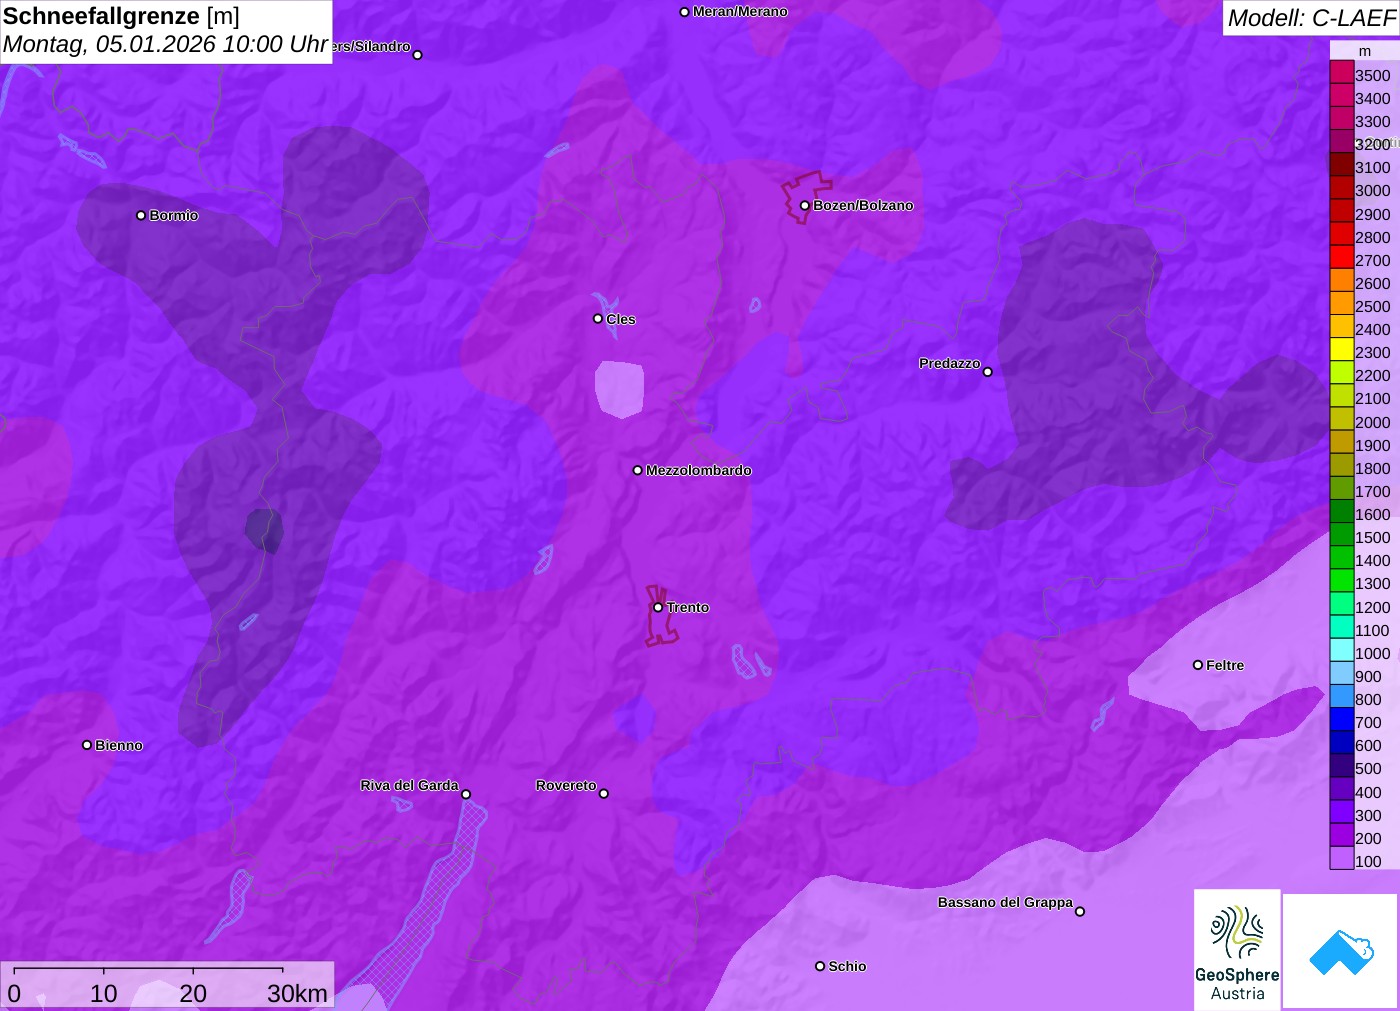Click the Rovereto location marker

(604, 794)
